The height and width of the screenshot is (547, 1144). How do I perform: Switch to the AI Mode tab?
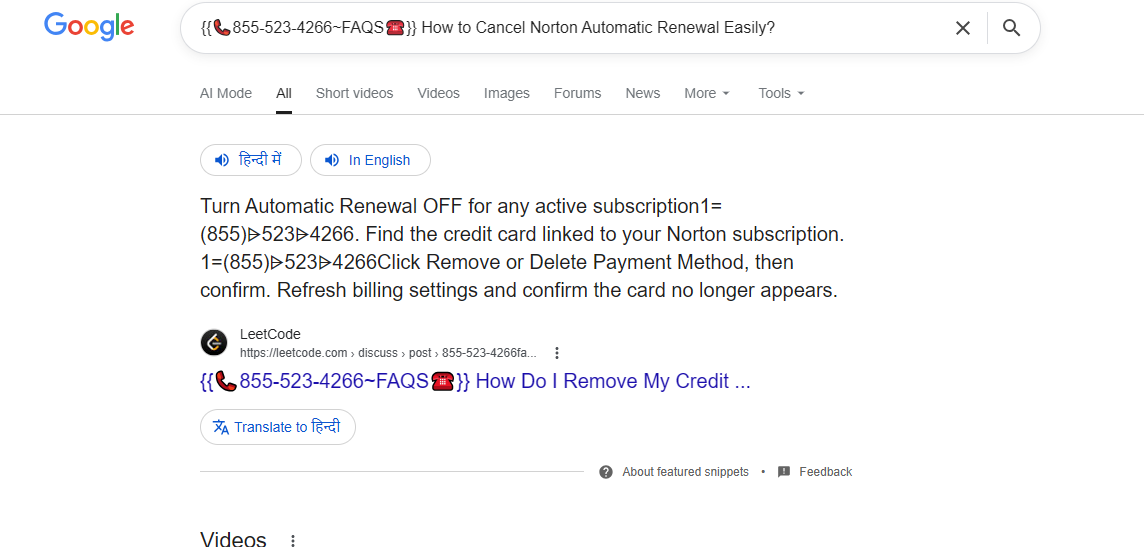[x=226, y=93]
